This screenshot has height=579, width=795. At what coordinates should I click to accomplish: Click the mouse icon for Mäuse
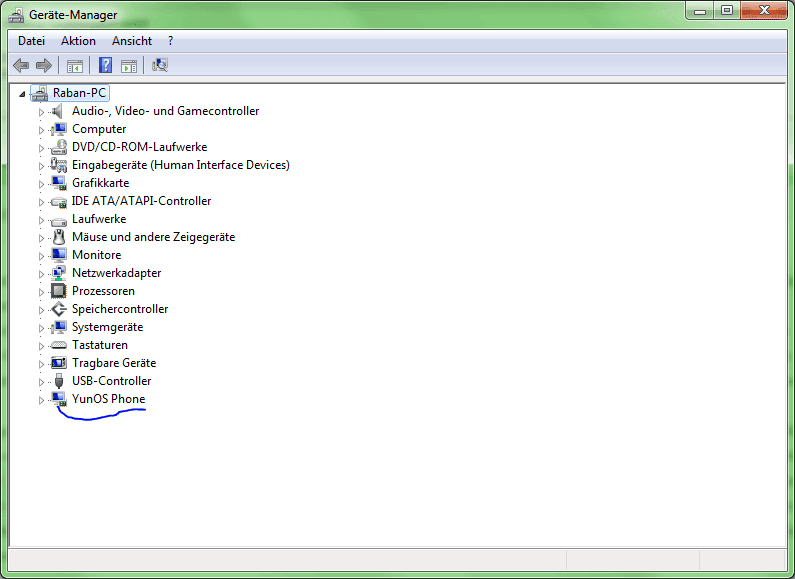pyautogui.click(x=59, y=237)
